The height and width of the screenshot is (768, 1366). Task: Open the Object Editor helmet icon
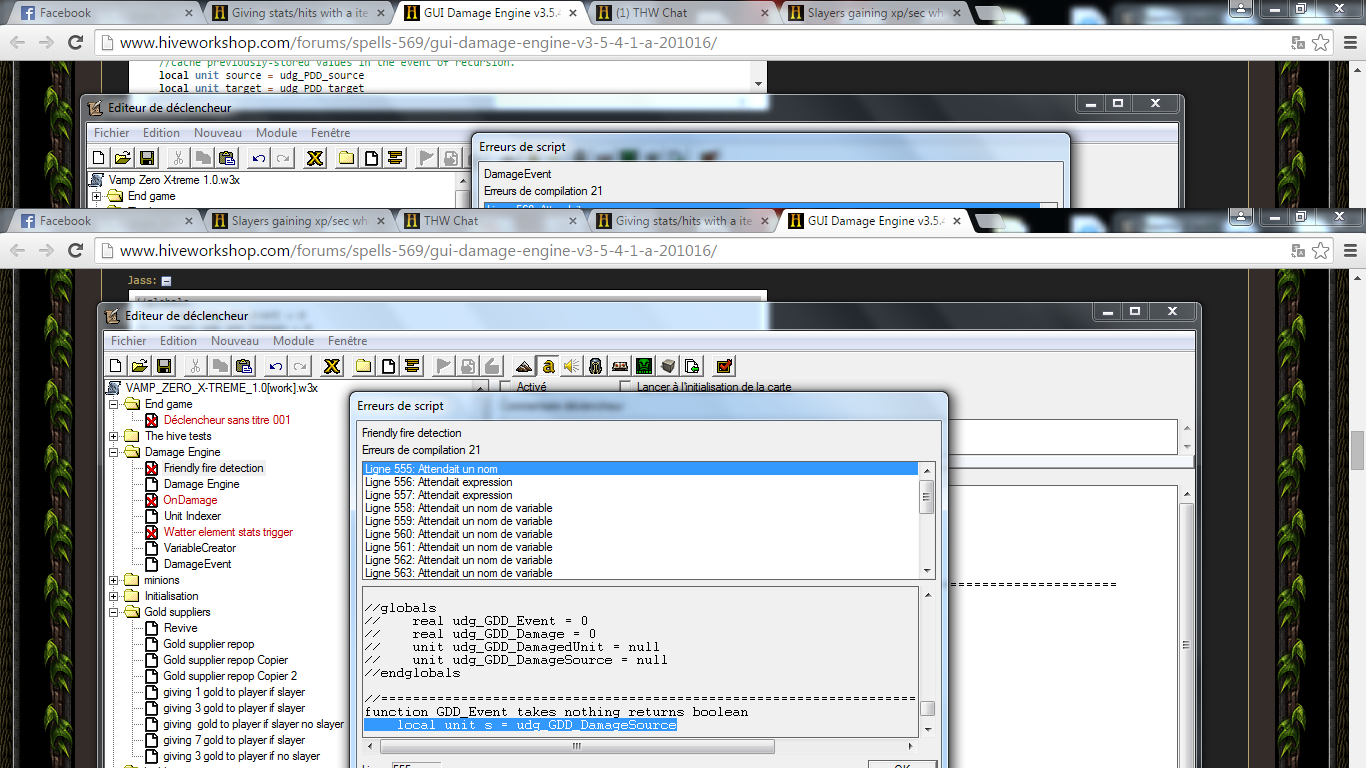point(596,366)
